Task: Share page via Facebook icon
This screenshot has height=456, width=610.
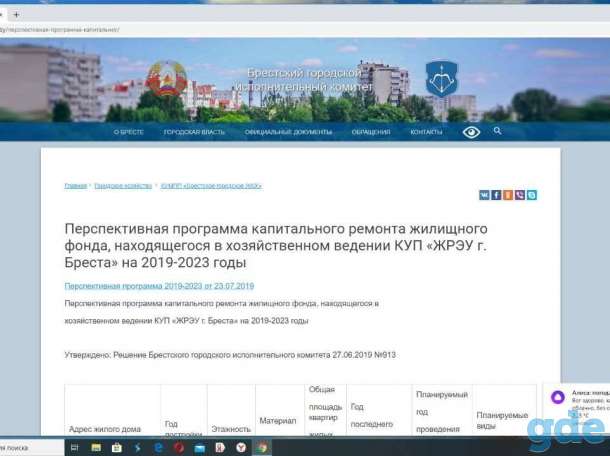Action: [496, 195]
